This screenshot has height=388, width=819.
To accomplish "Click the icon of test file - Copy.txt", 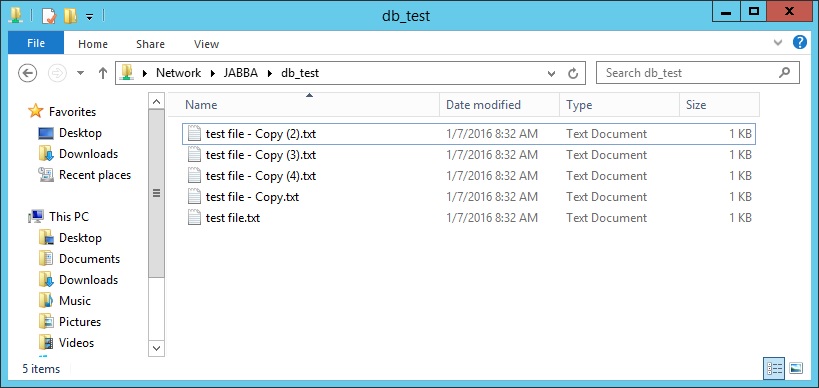I will pyautogui.click(x=194, y=197).
